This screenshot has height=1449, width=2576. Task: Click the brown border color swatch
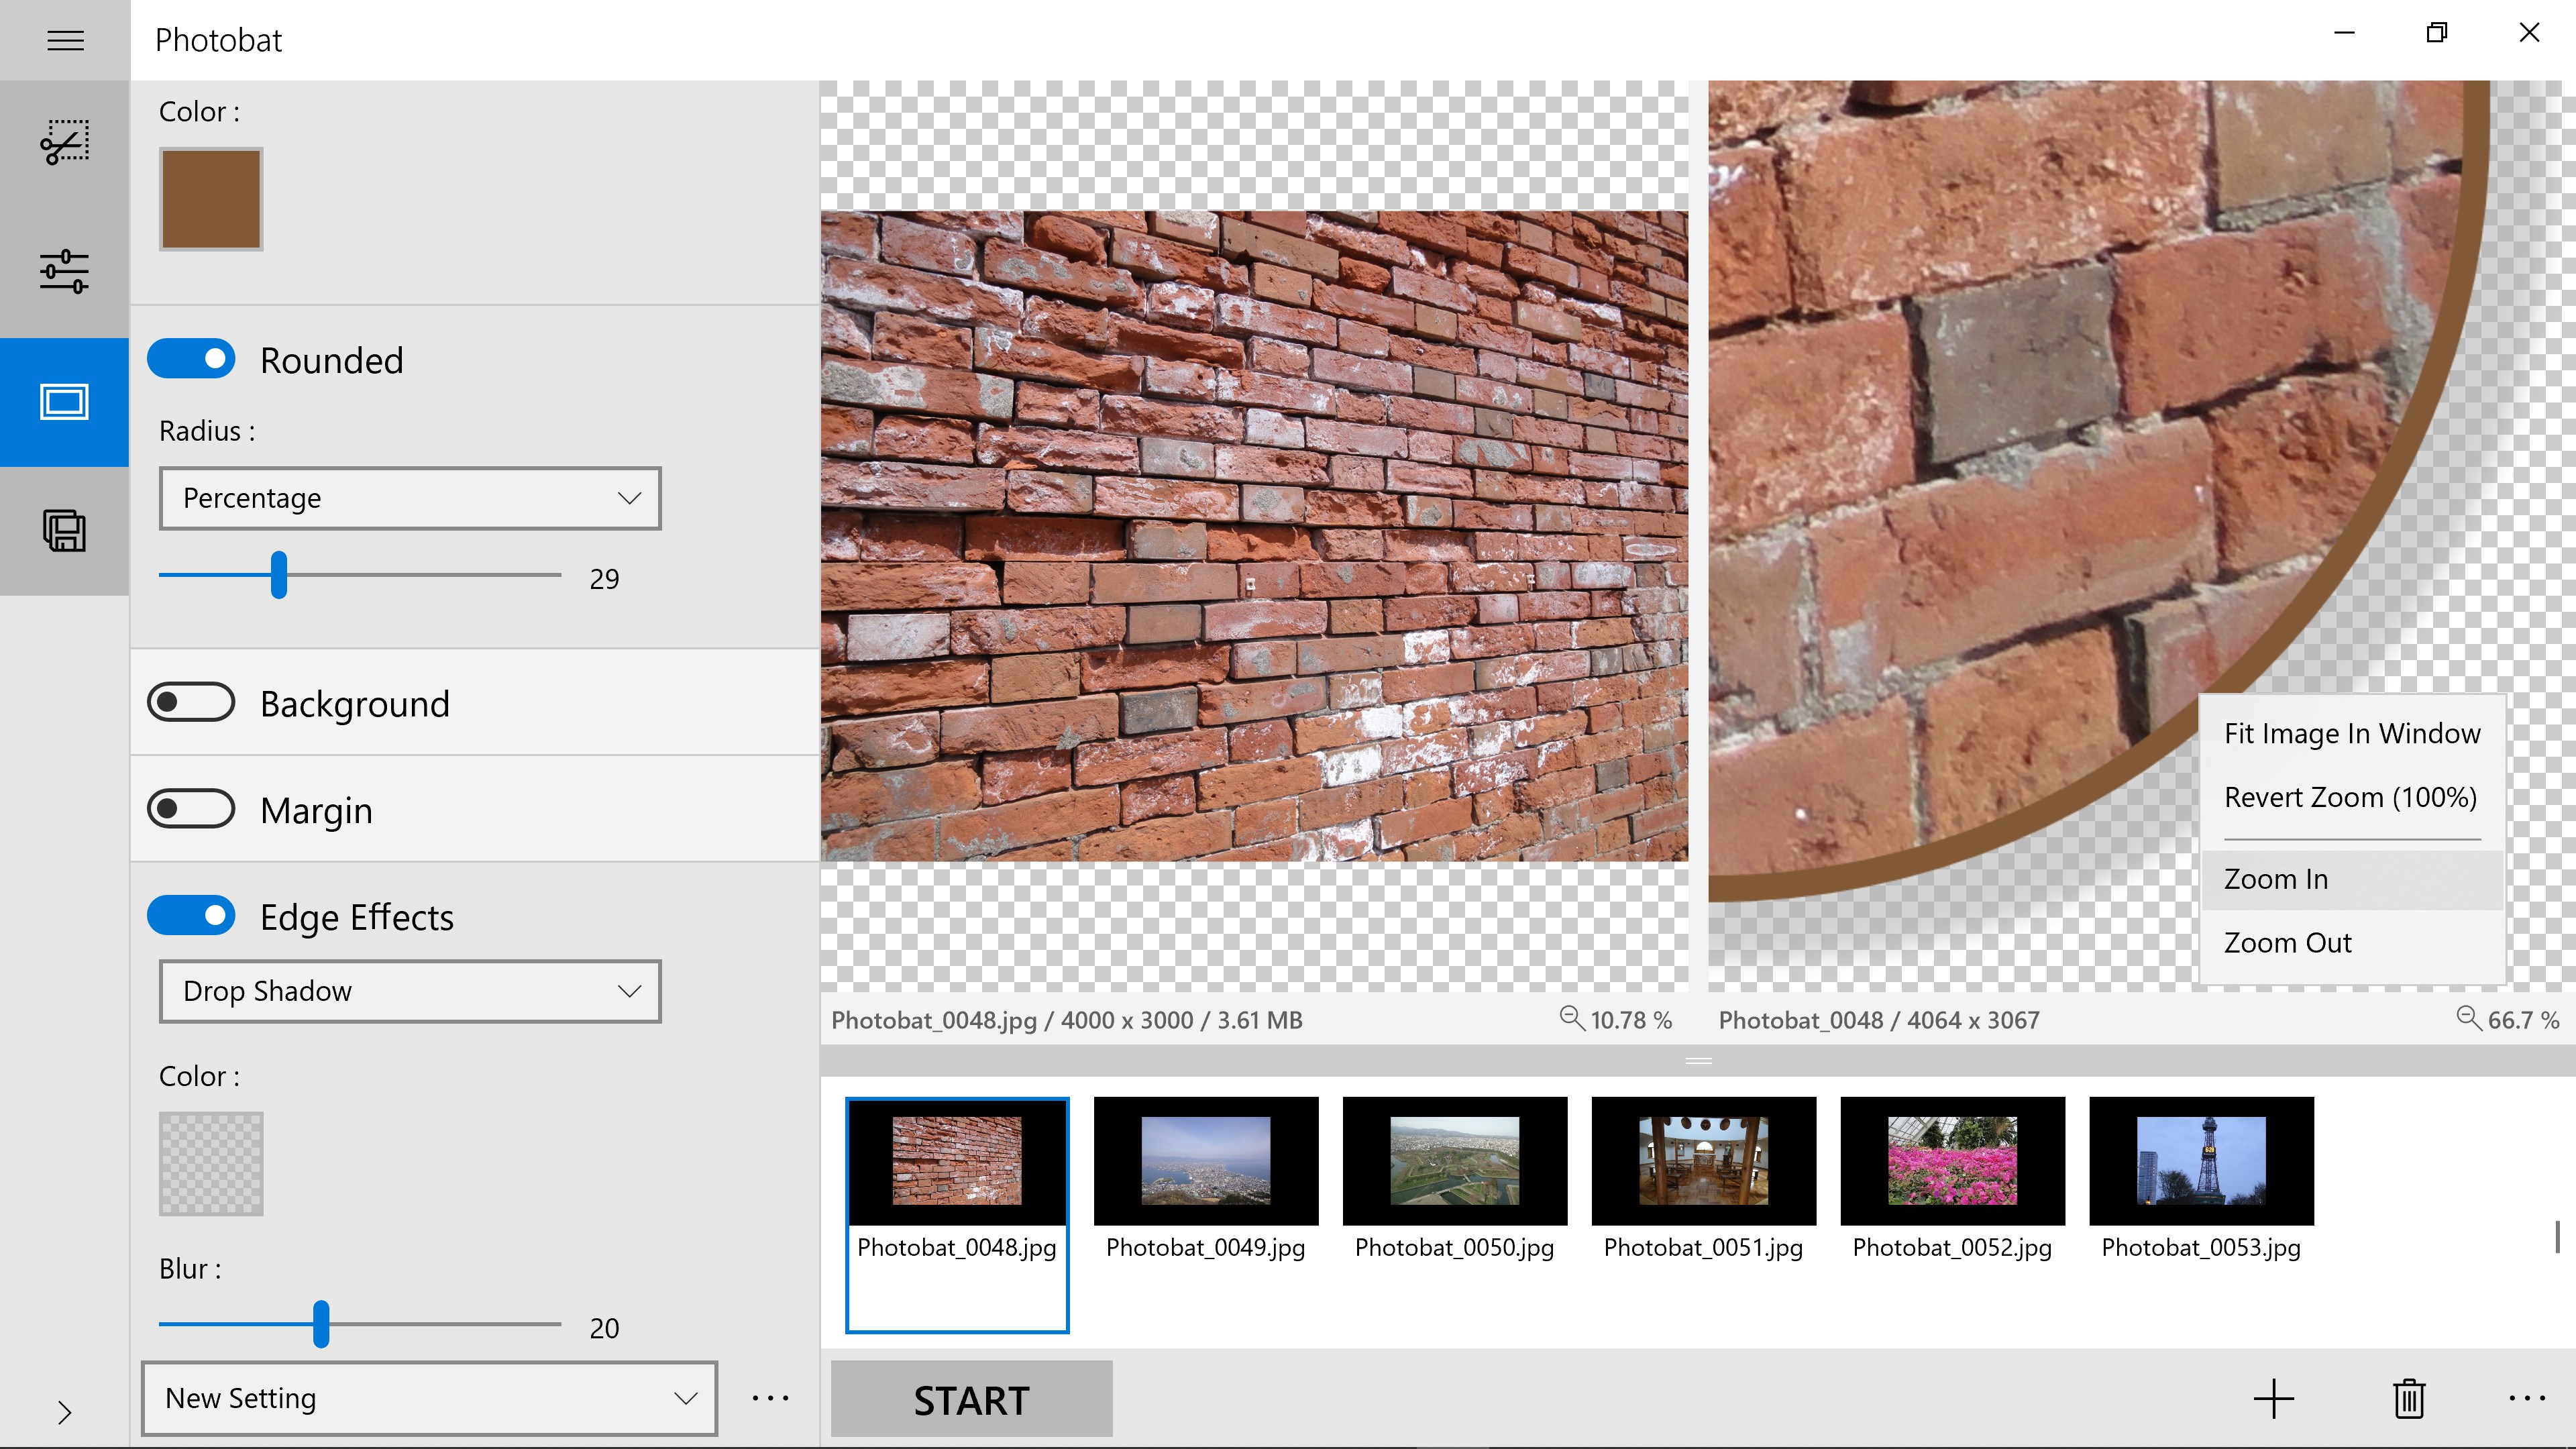click(211, 199)
